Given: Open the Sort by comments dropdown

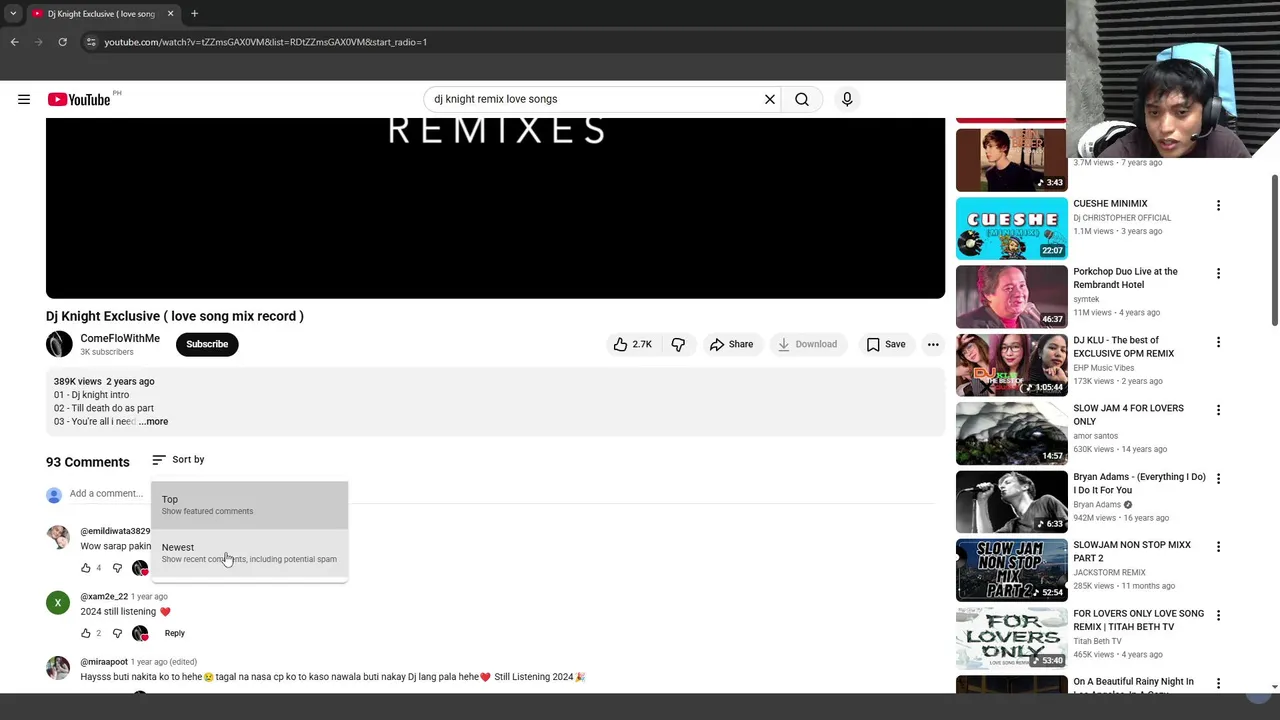Looking at the screenshot, I should coord(178,459).
